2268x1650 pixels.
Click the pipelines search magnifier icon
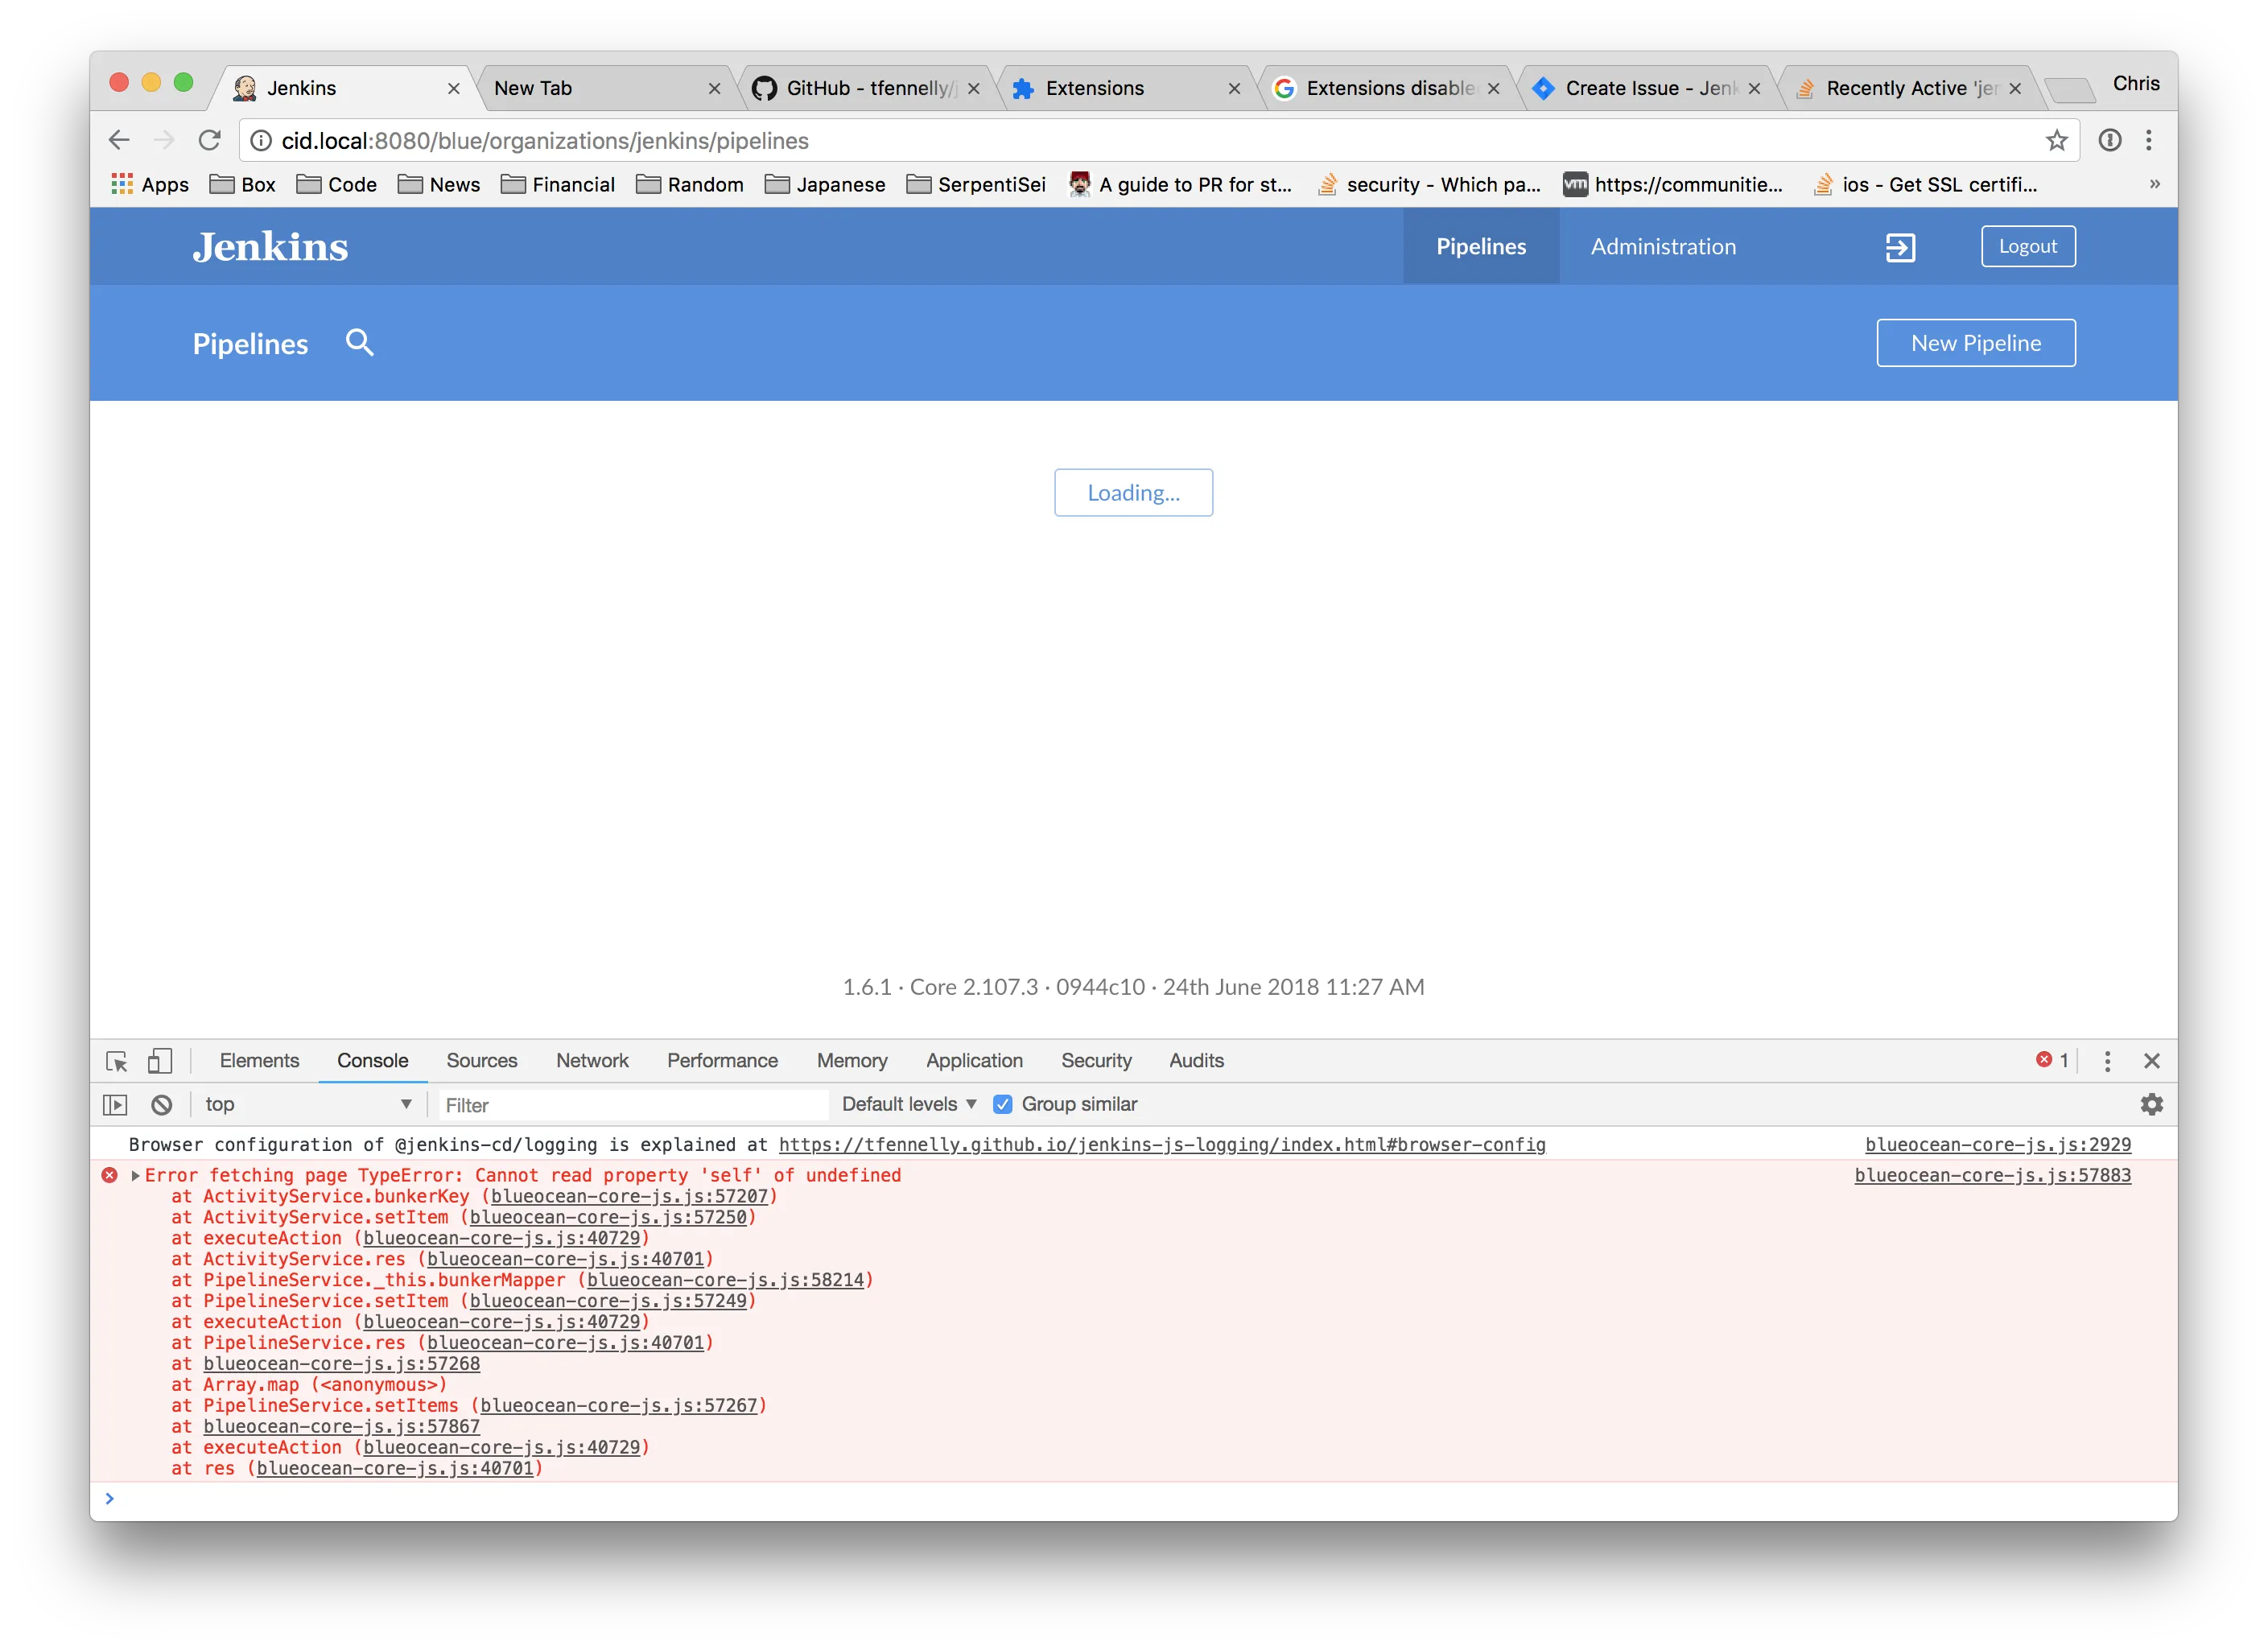(359, 343)
